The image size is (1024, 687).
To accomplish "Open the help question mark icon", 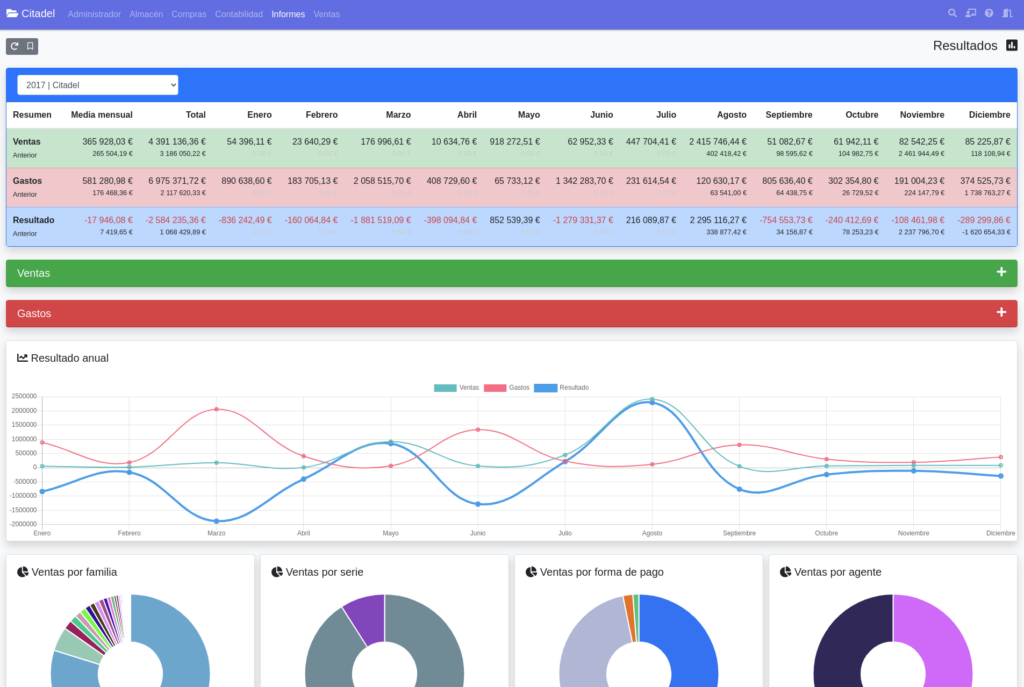I will [x=989, y=14].
